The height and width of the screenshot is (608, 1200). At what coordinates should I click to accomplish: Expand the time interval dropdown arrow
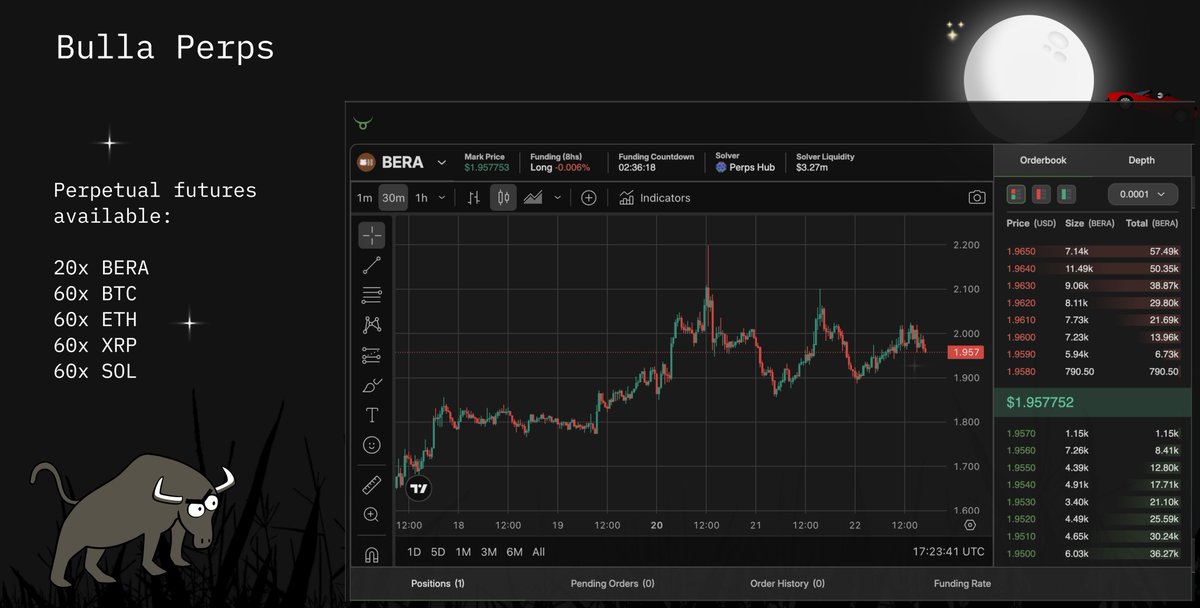click(442, 198)
